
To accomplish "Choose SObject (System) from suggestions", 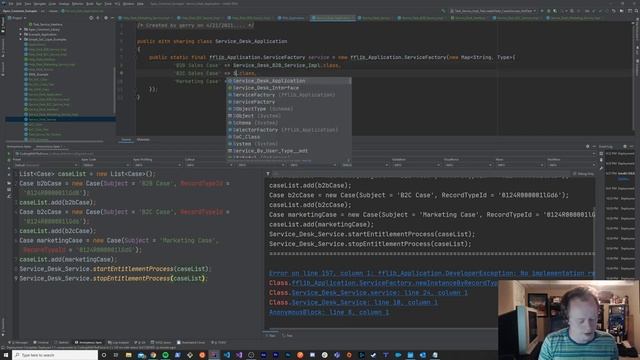I will pyautogui.click(x=289, y=116).
